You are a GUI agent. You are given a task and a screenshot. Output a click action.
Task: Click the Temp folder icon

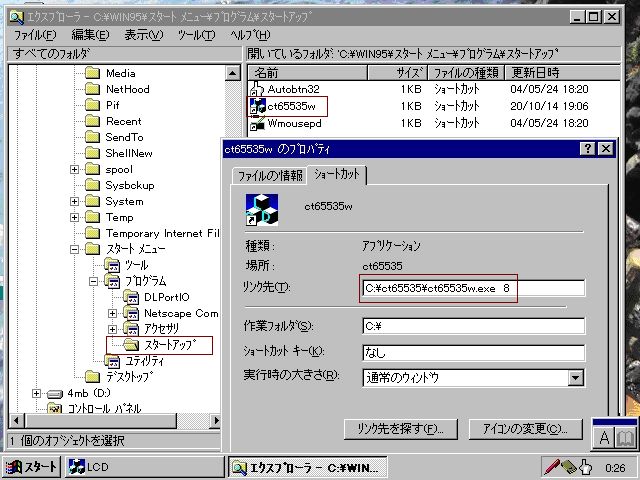click(x=92, y=217)
